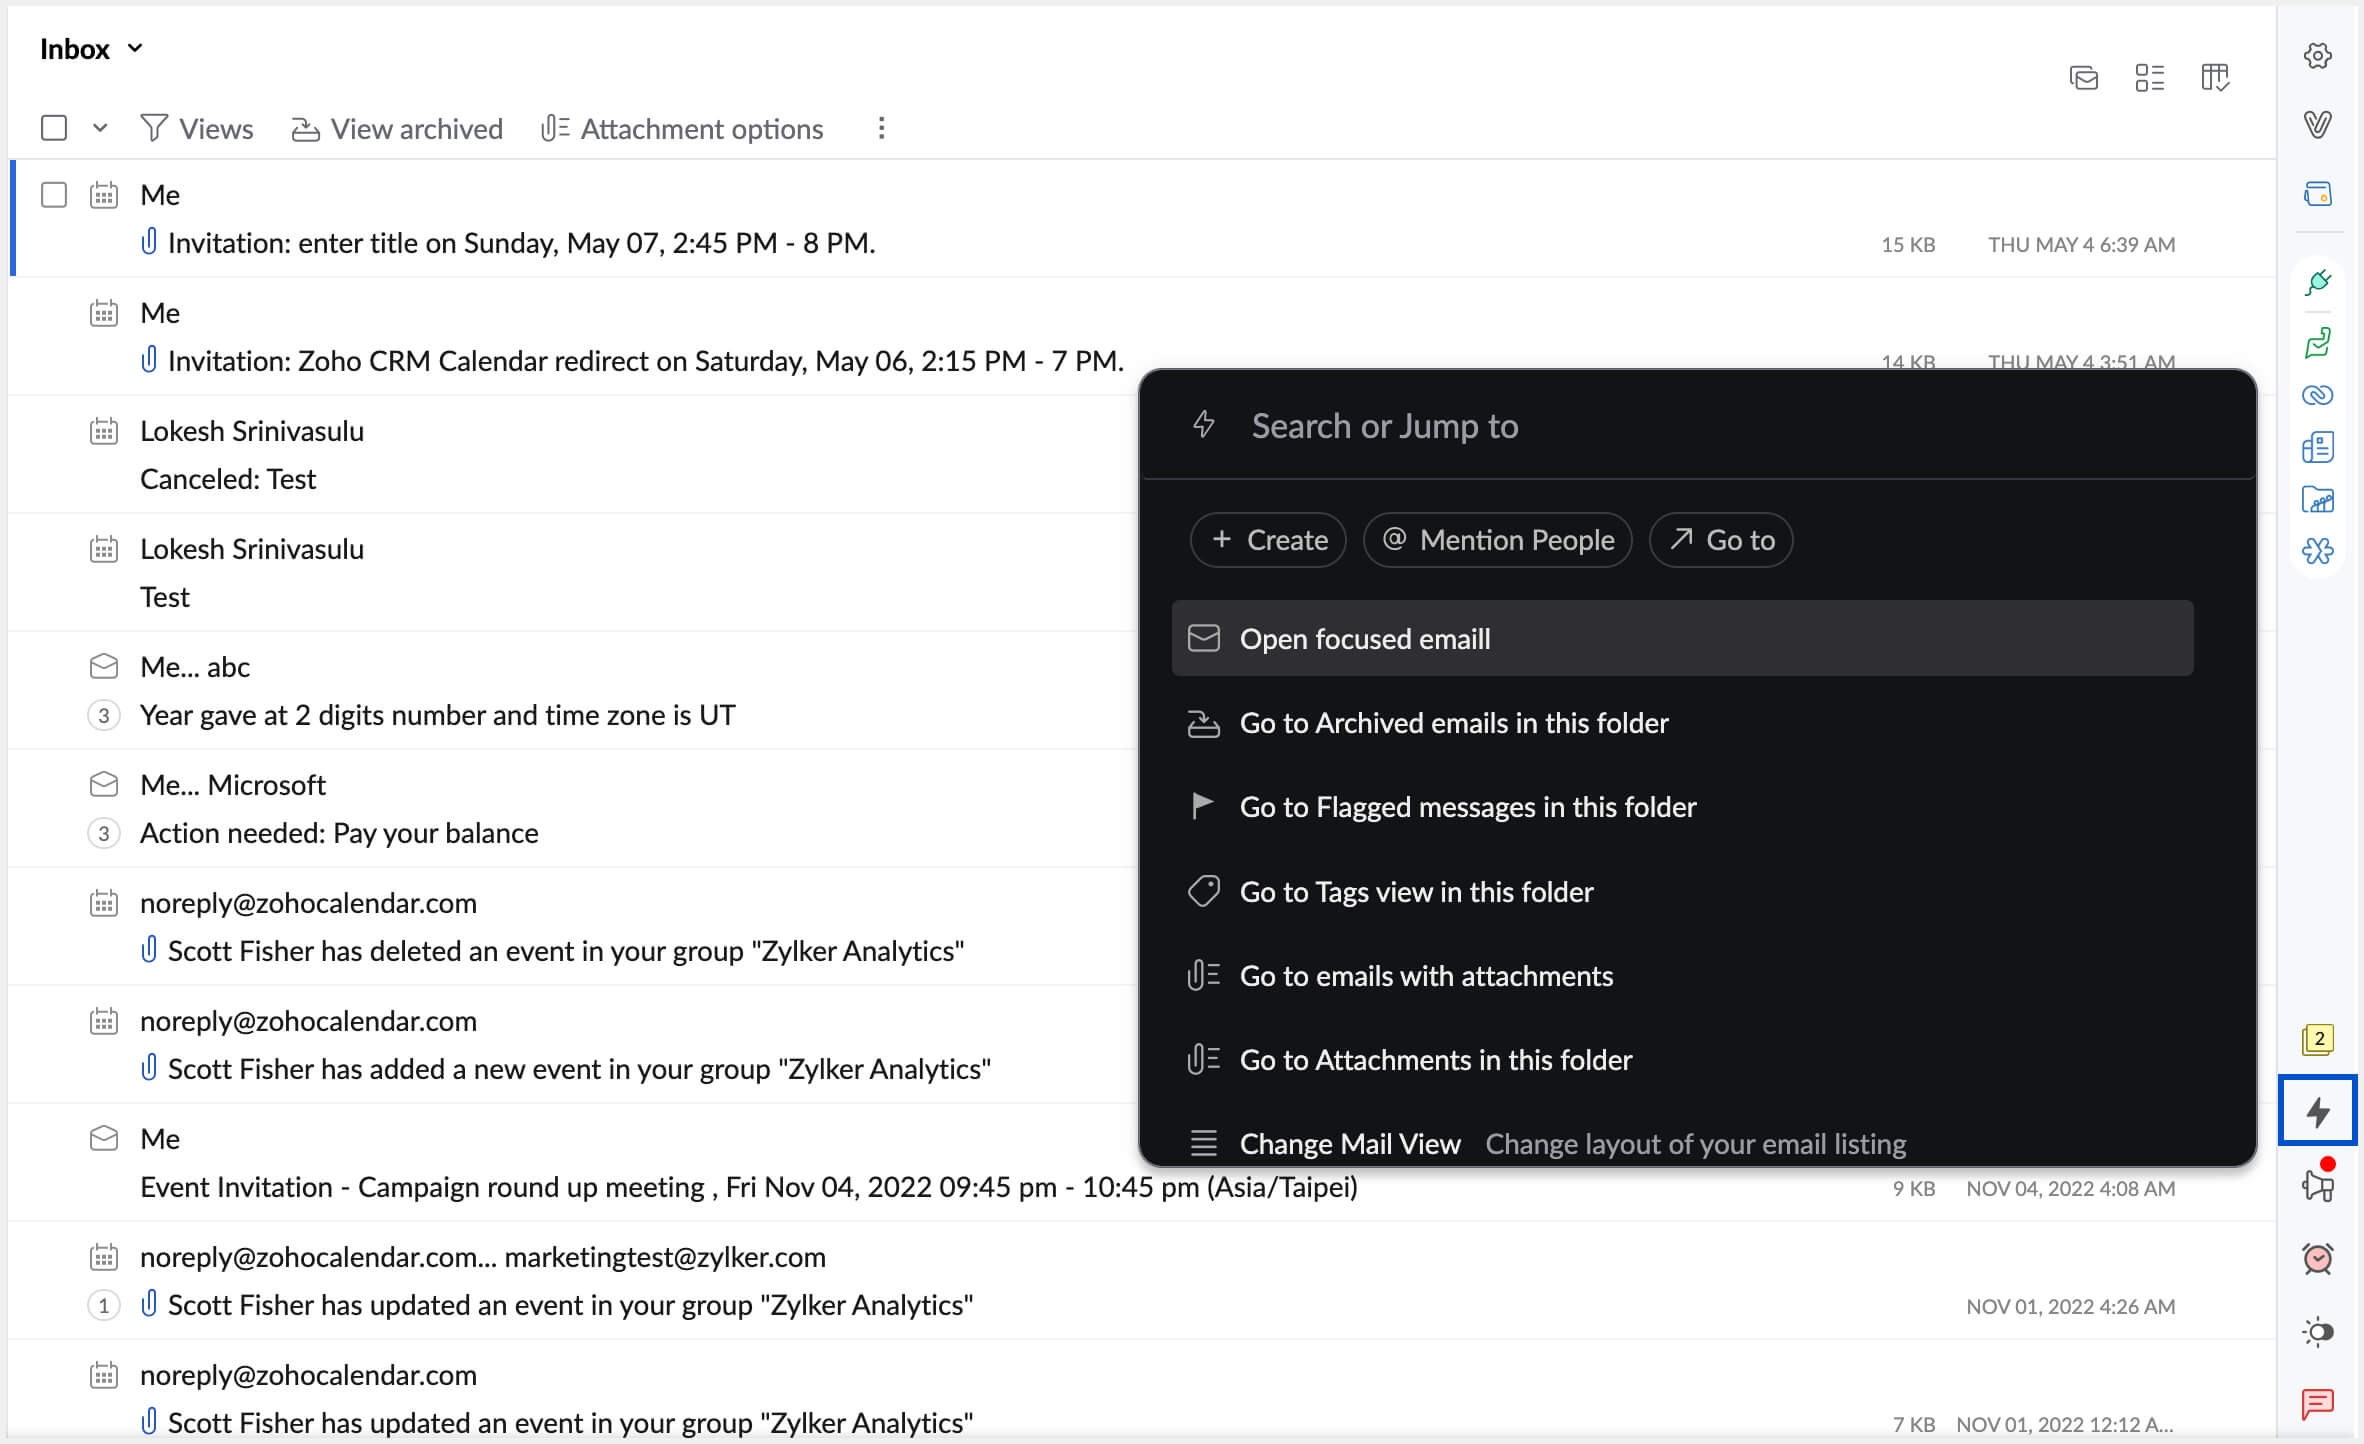Open the calendar icon next to Lokesh Srinivasulu
Viewport: 2364px width, 1444px height.
pyautogui.click(x=103, y=430)
